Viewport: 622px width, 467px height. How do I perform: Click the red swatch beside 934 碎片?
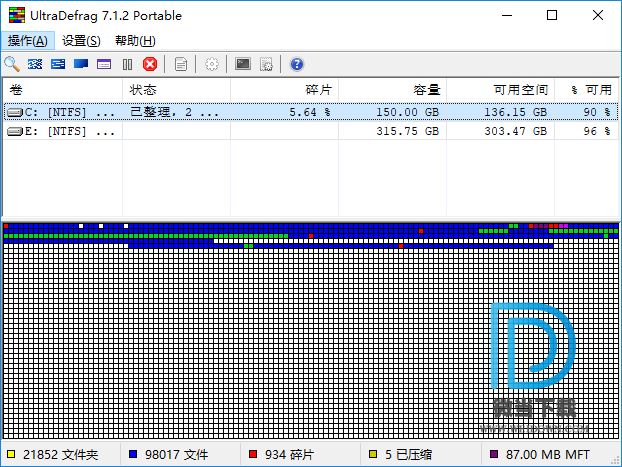[x=253, y=454]
